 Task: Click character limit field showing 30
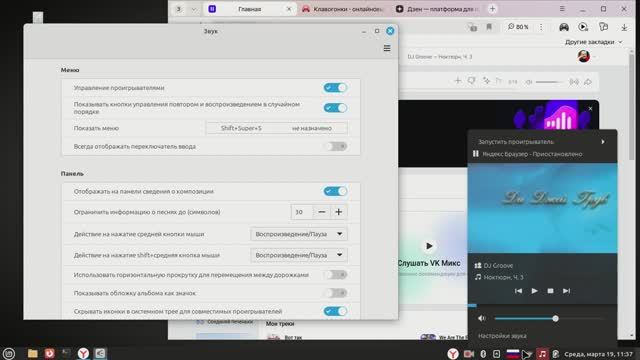tap(302, 212)
